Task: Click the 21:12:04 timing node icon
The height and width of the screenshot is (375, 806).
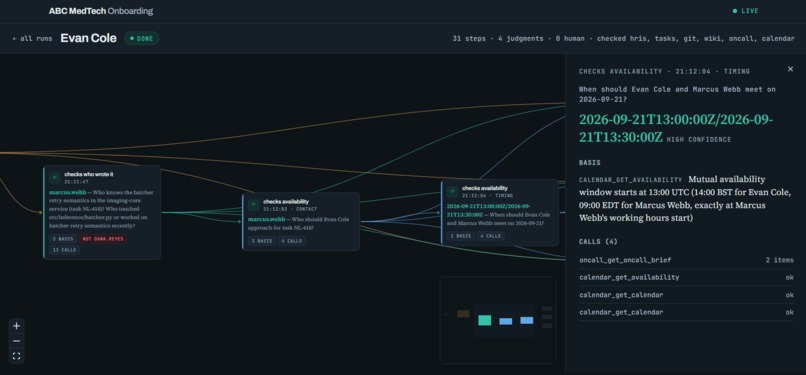Action: coord(452,191)
